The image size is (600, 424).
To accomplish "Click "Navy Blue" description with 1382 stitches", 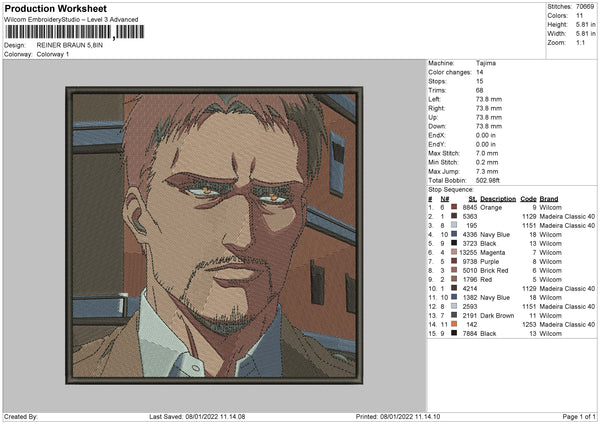I will [x=495, y=298].
